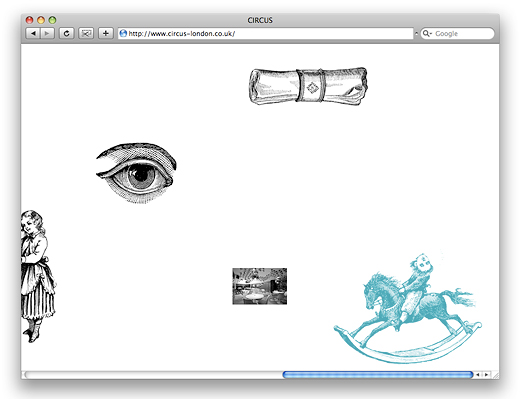
Task: Click the green zoom window button
Action: tap(52, 20)
